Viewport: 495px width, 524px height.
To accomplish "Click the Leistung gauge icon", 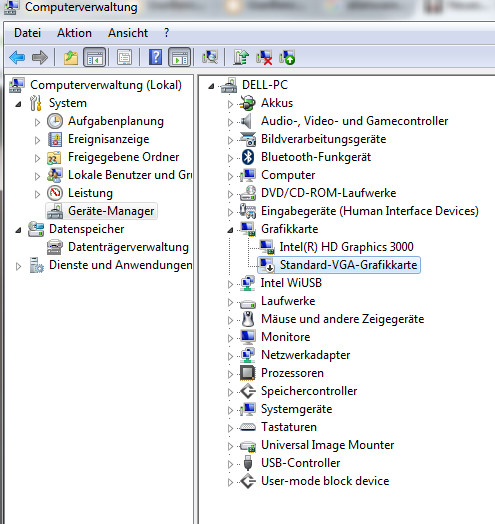I will (x=55, y=193).
